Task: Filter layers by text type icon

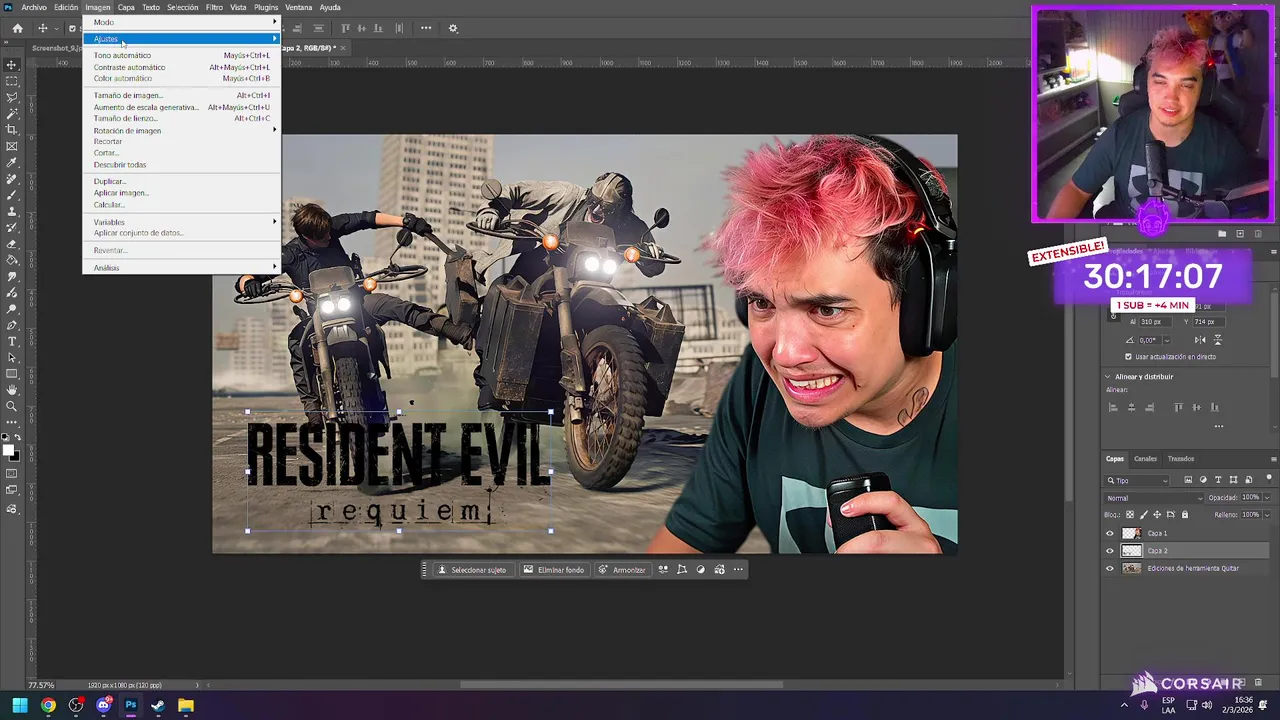Action: point(1218,480)
